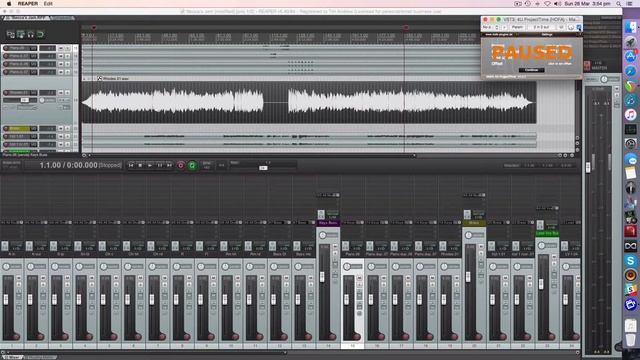Open Finder from the Dock
This screenshot has height=360, width=640.
631,27
